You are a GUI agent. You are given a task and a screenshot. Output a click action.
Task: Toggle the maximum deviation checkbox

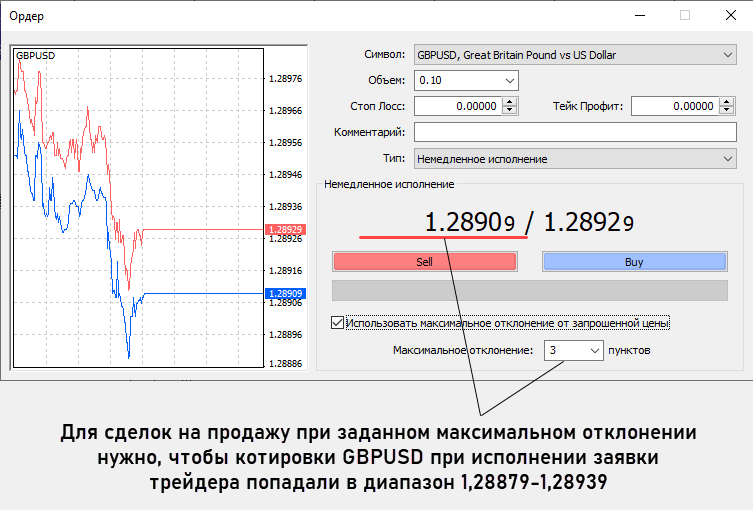pyautogui.click(x=337, y=323)
